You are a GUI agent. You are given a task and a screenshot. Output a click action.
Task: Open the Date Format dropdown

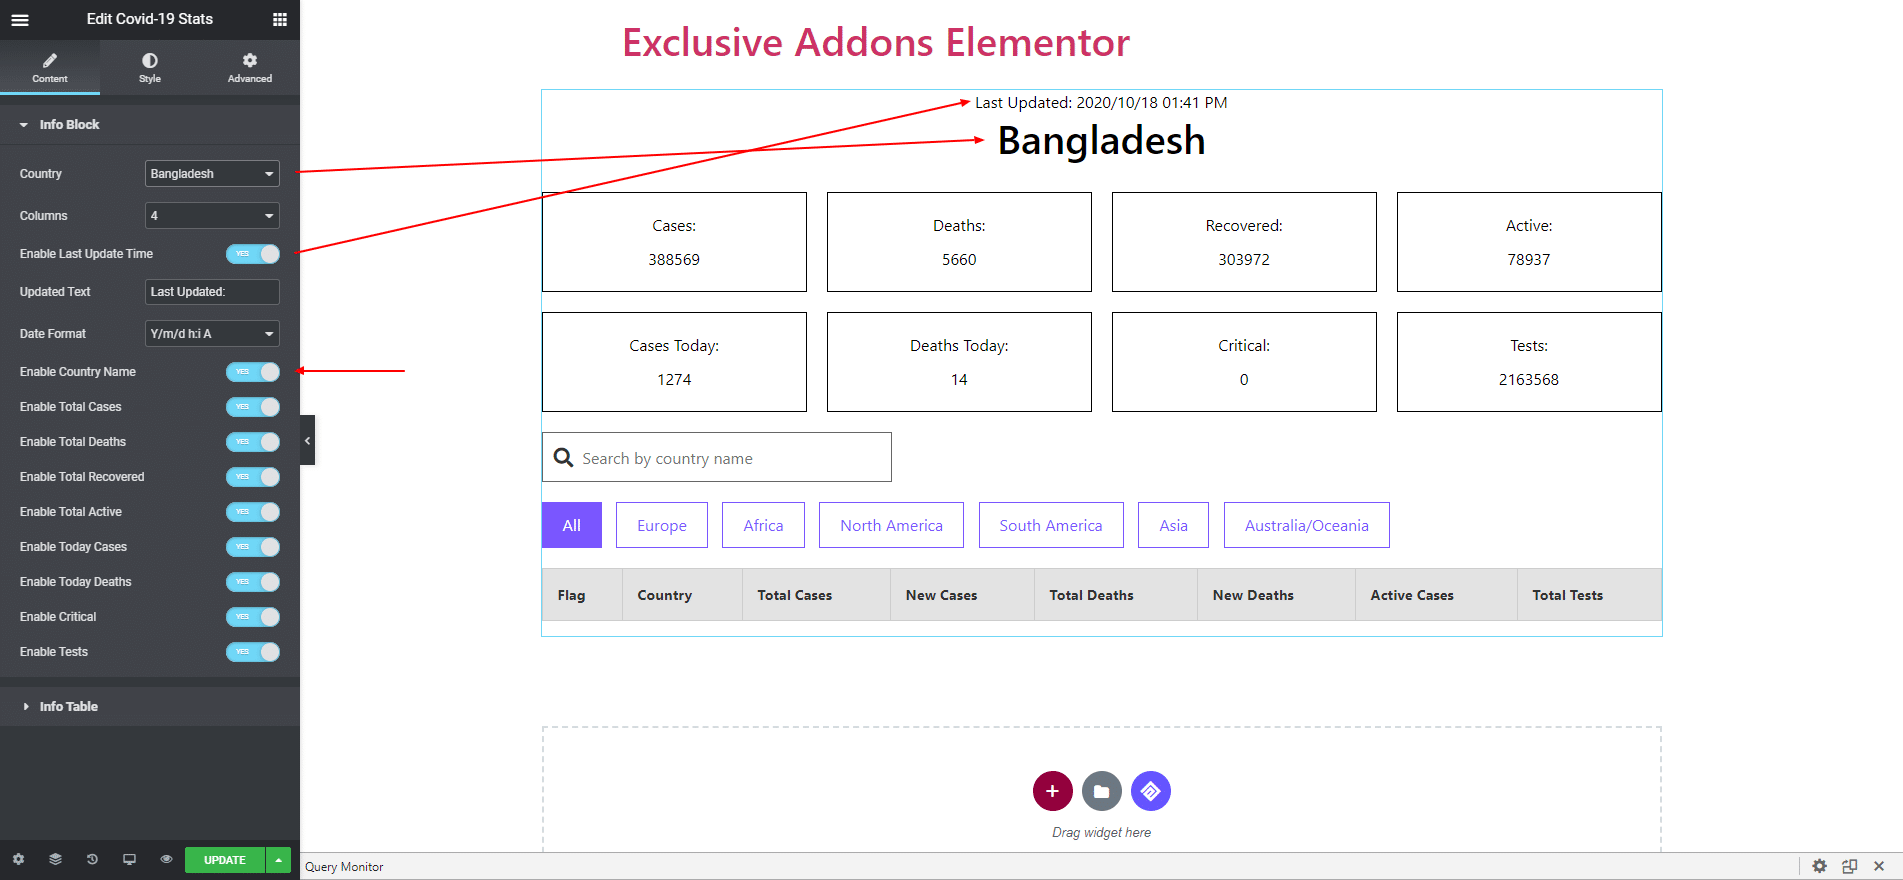tap(212, 334)
